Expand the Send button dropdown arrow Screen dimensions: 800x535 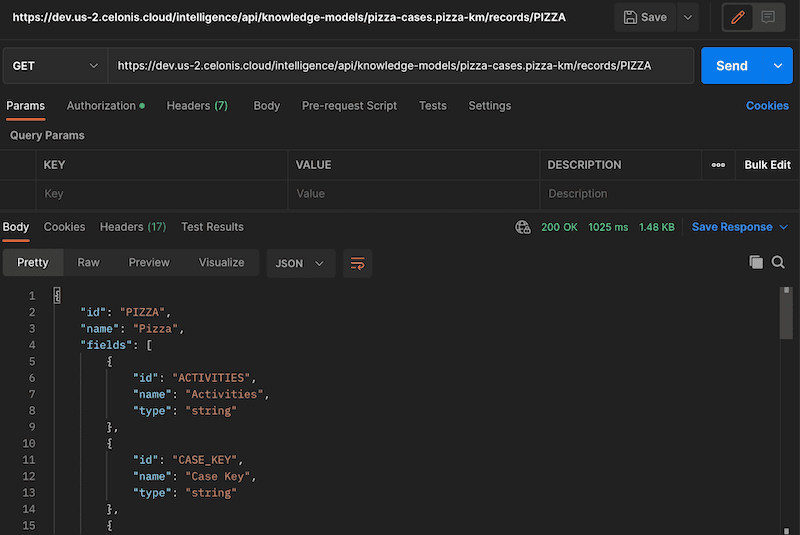click(x=778, y=66)
